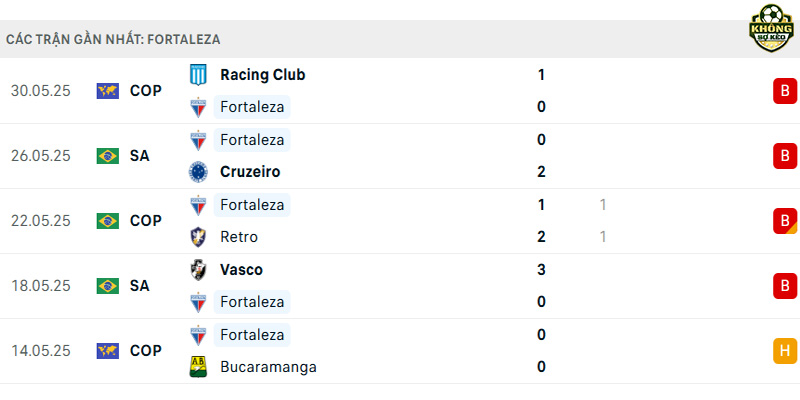800x400 pixels.
Task: Open the Cruzeiro team link
Action: click(x=250, y=172)
